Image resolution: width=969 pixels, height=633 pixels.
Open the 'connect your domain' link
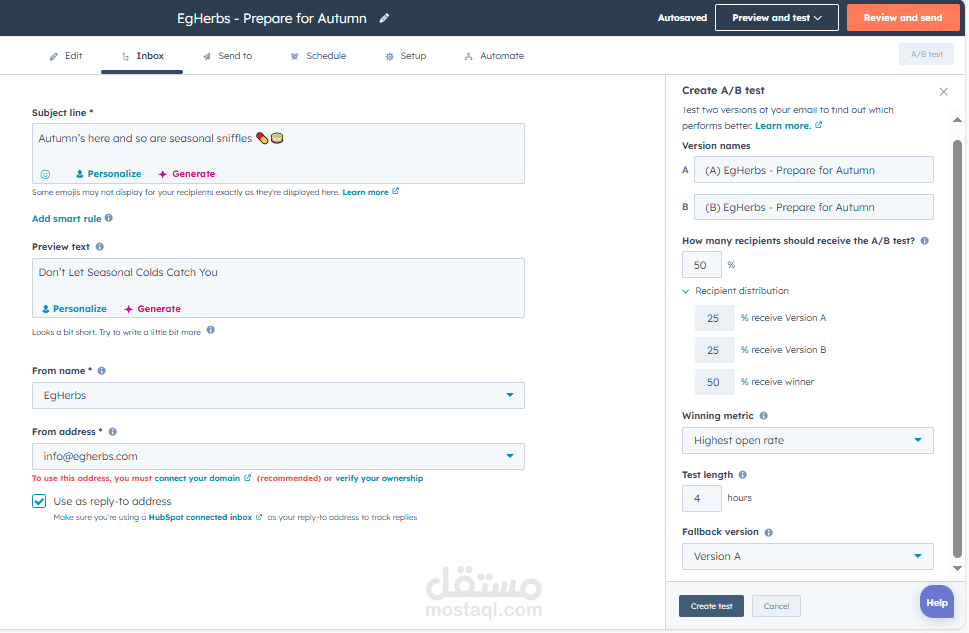[197, 478]
